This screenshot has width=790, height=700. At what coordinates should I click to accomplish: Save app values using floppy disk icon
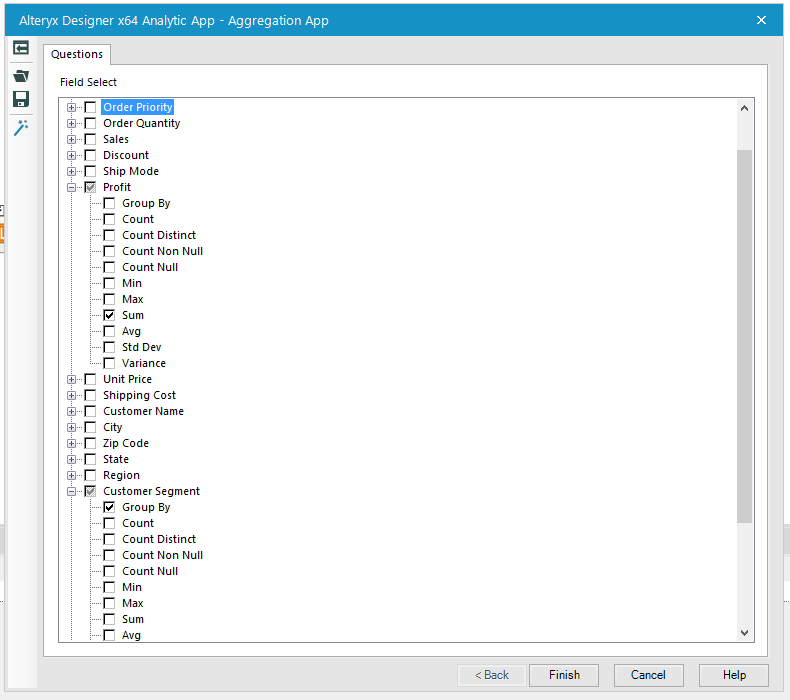[21, 99]
